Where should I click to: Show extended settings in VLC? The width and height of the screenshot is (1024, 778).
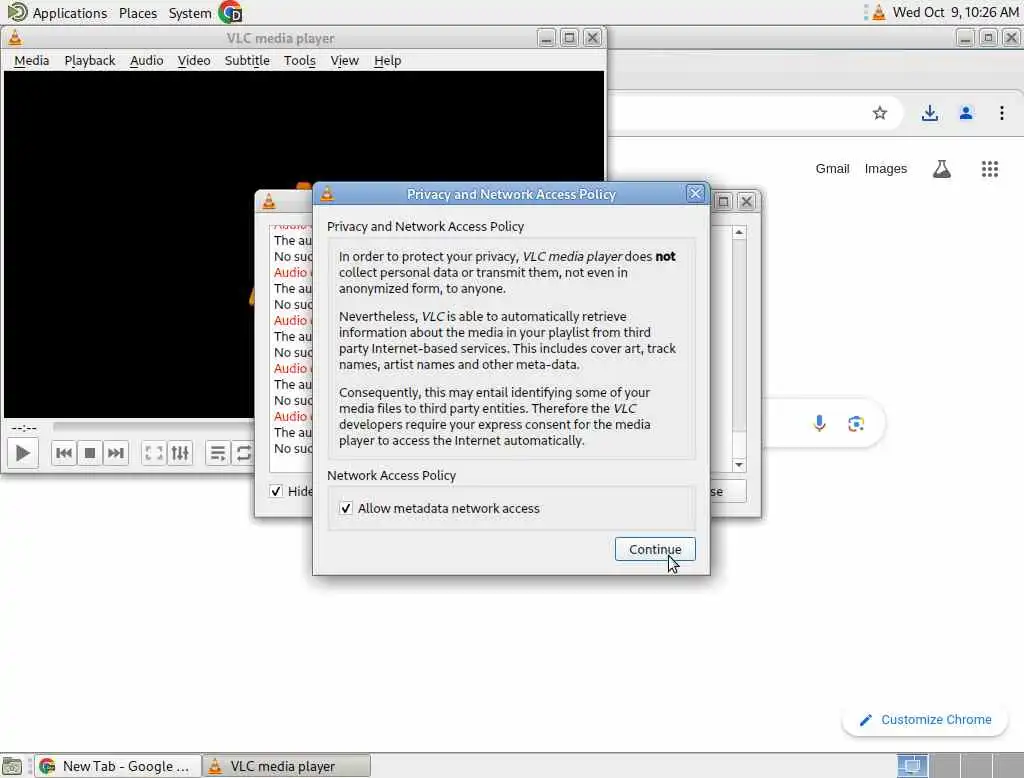tap(180, 453)
